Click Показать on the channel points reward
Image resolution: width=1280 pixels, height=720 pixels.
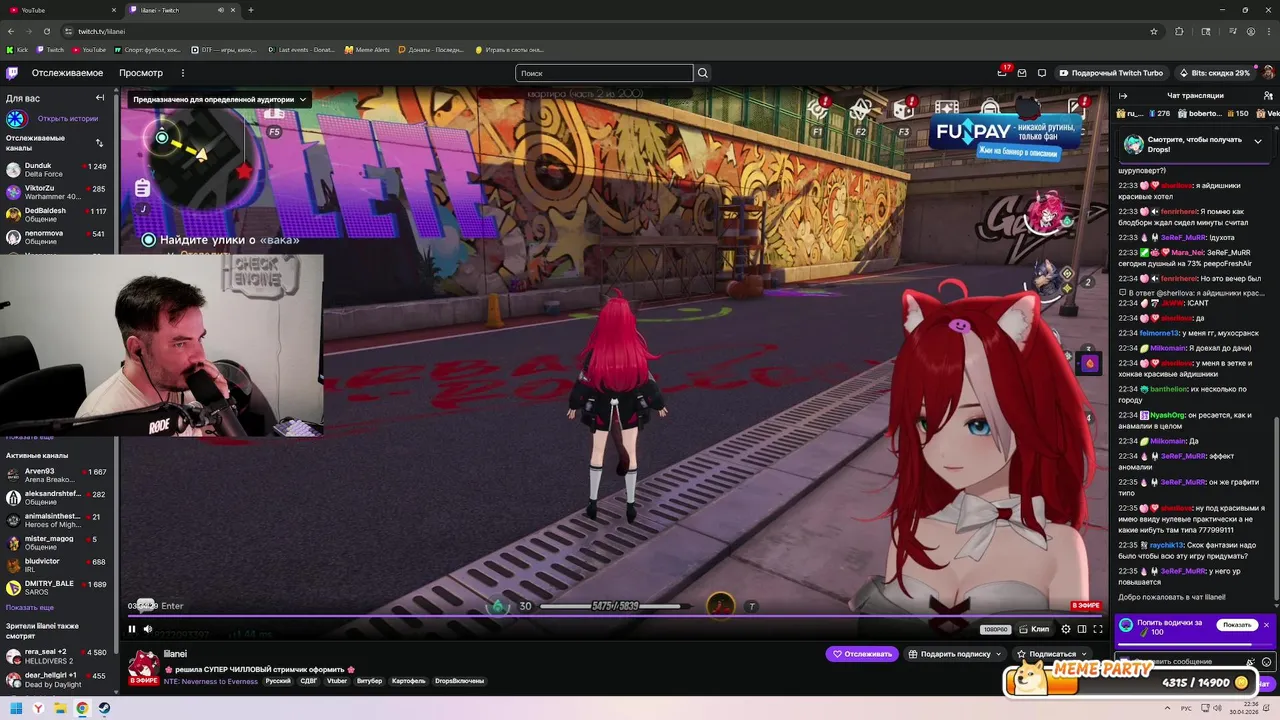[x=1237, y=625]
